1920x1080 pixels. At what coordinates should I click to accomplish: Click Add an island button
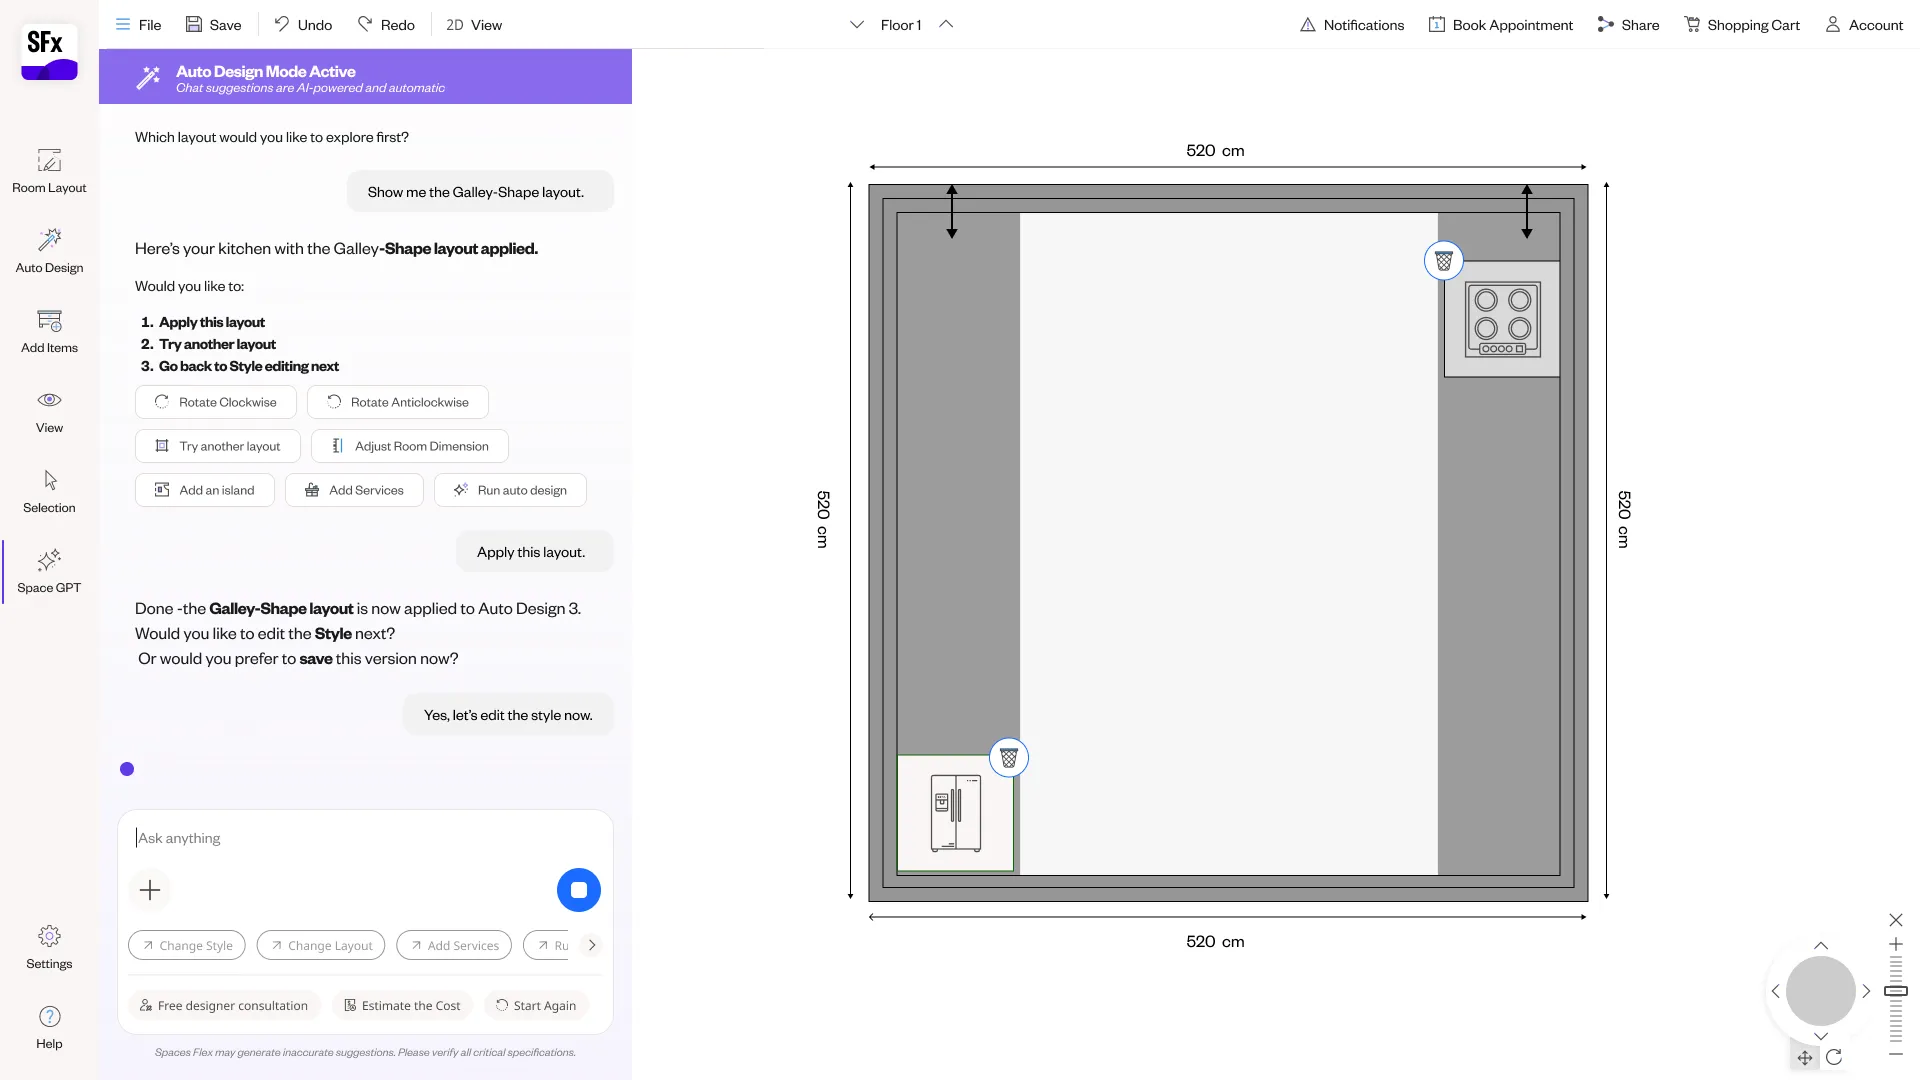tap(205, 490)
